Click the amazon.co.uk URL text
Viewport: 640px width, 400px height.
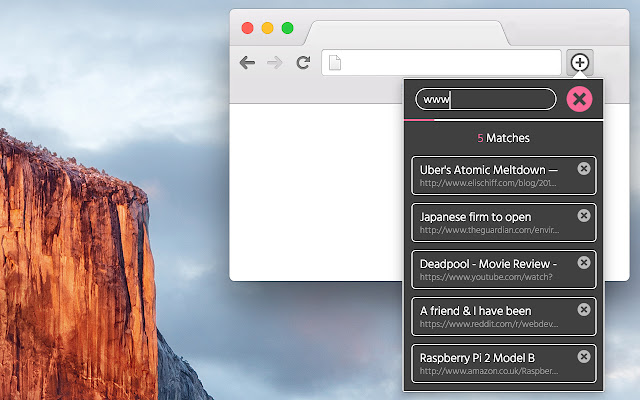coord(489,371)
